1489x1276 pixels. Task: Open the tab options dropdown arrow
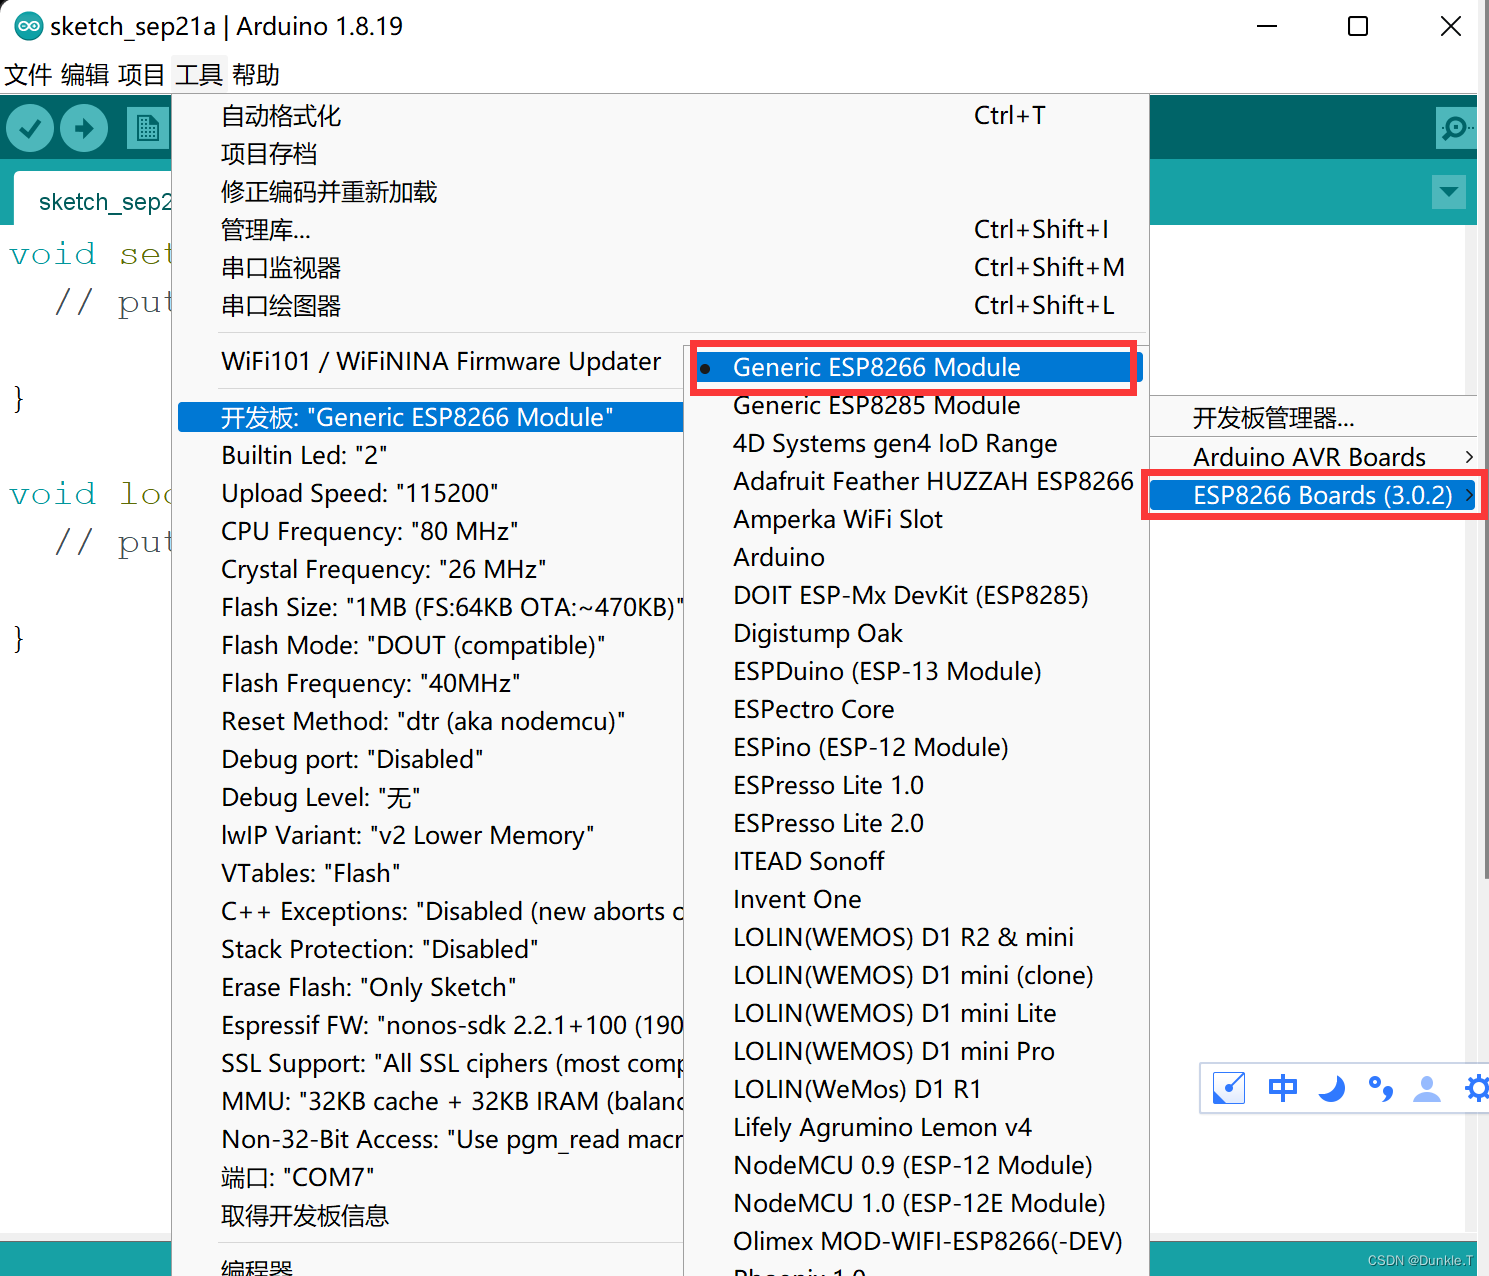point(1448,191)
